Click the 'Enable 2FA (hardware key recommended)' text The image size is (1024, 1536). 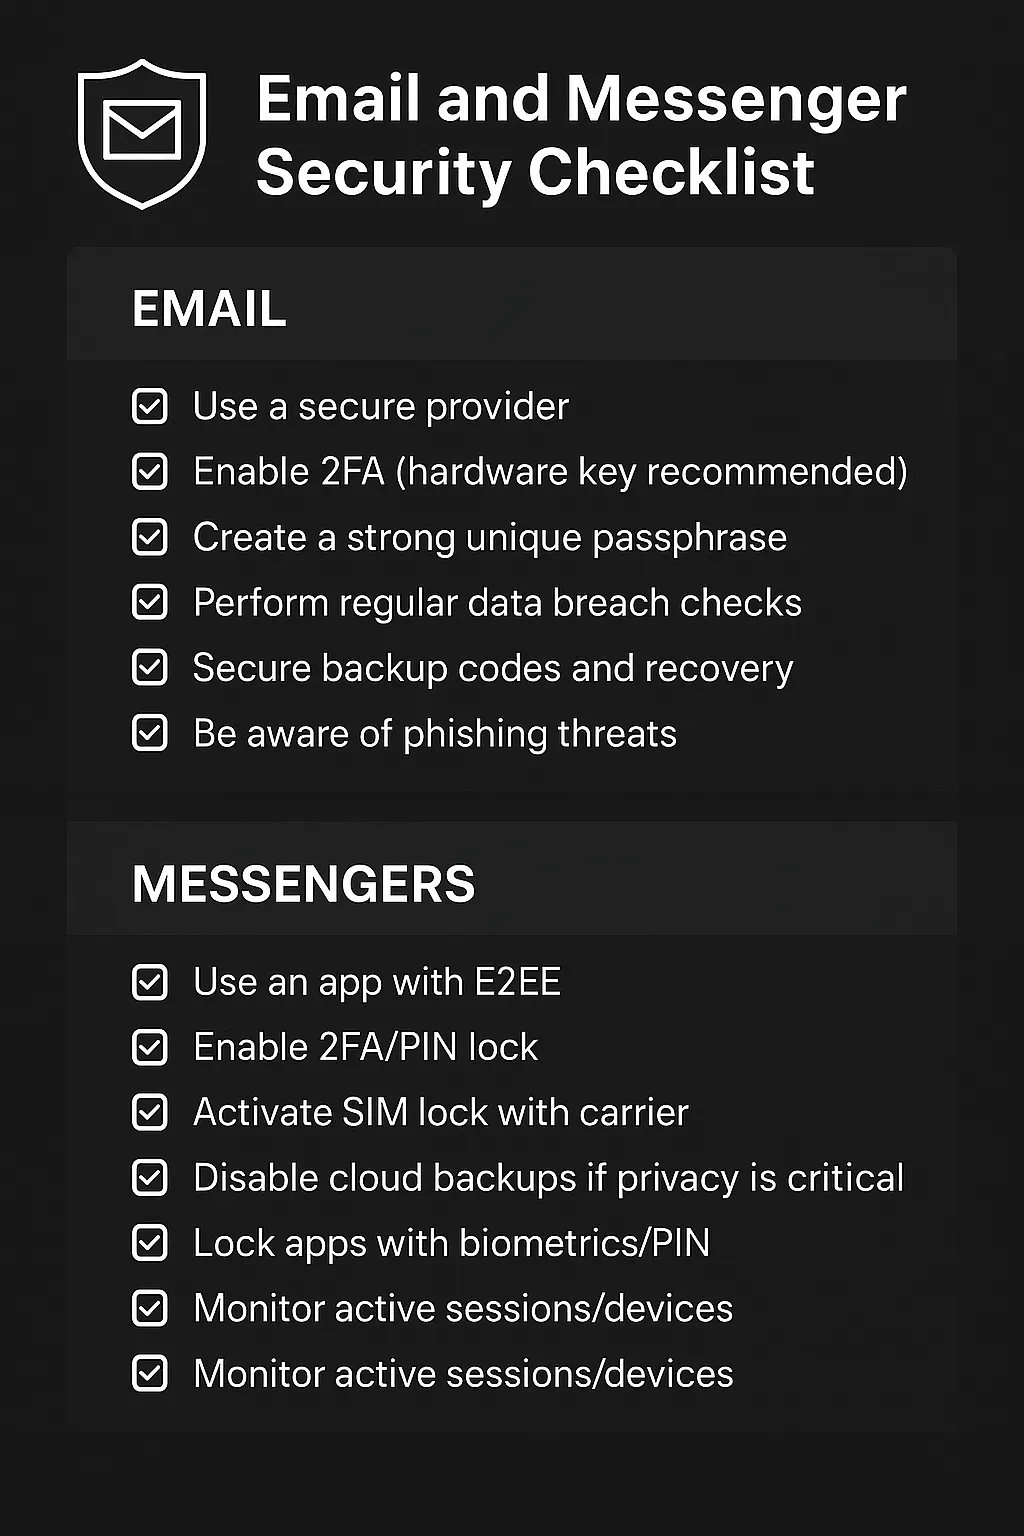point(550,472)
